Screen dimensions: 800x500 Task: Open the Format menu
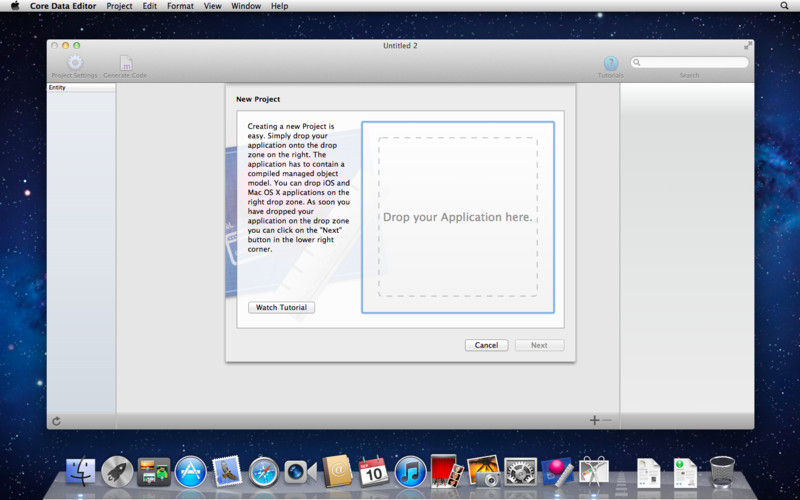coord(181,6)
